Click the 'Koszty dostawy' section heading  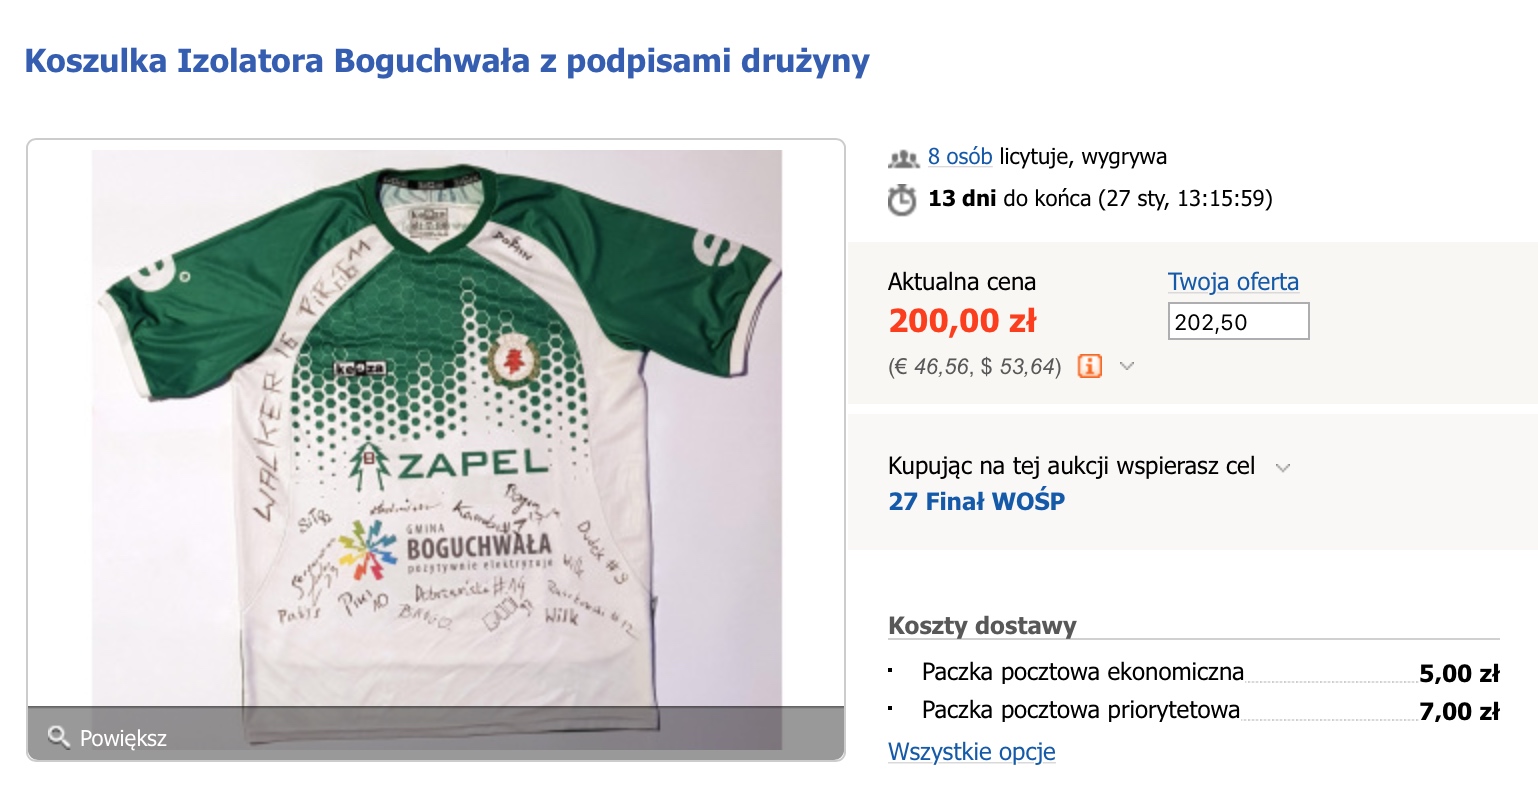tap(982, 626)
